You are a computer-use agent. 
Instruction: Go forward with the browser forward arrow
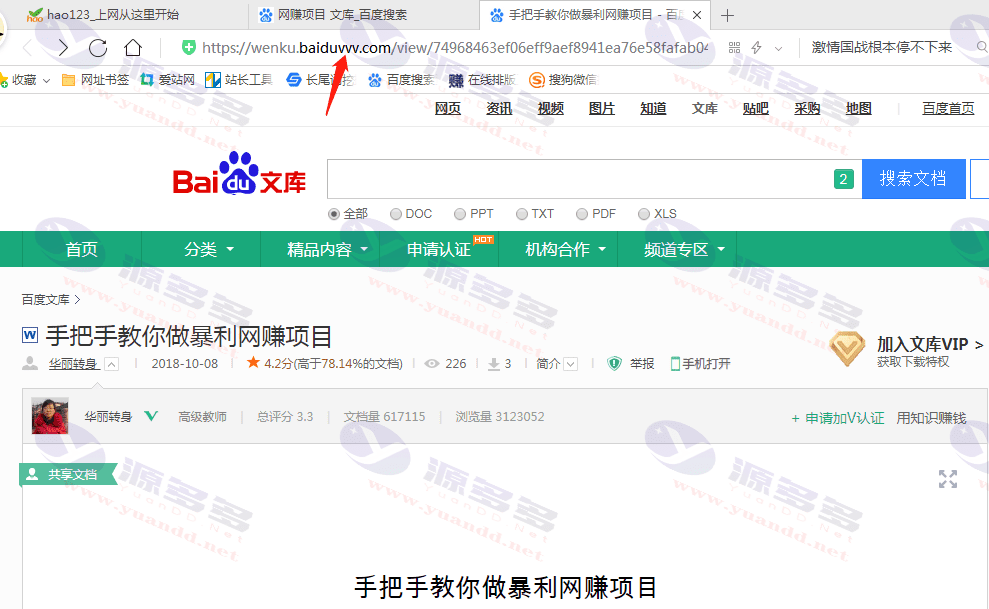(x=62, y=47)
